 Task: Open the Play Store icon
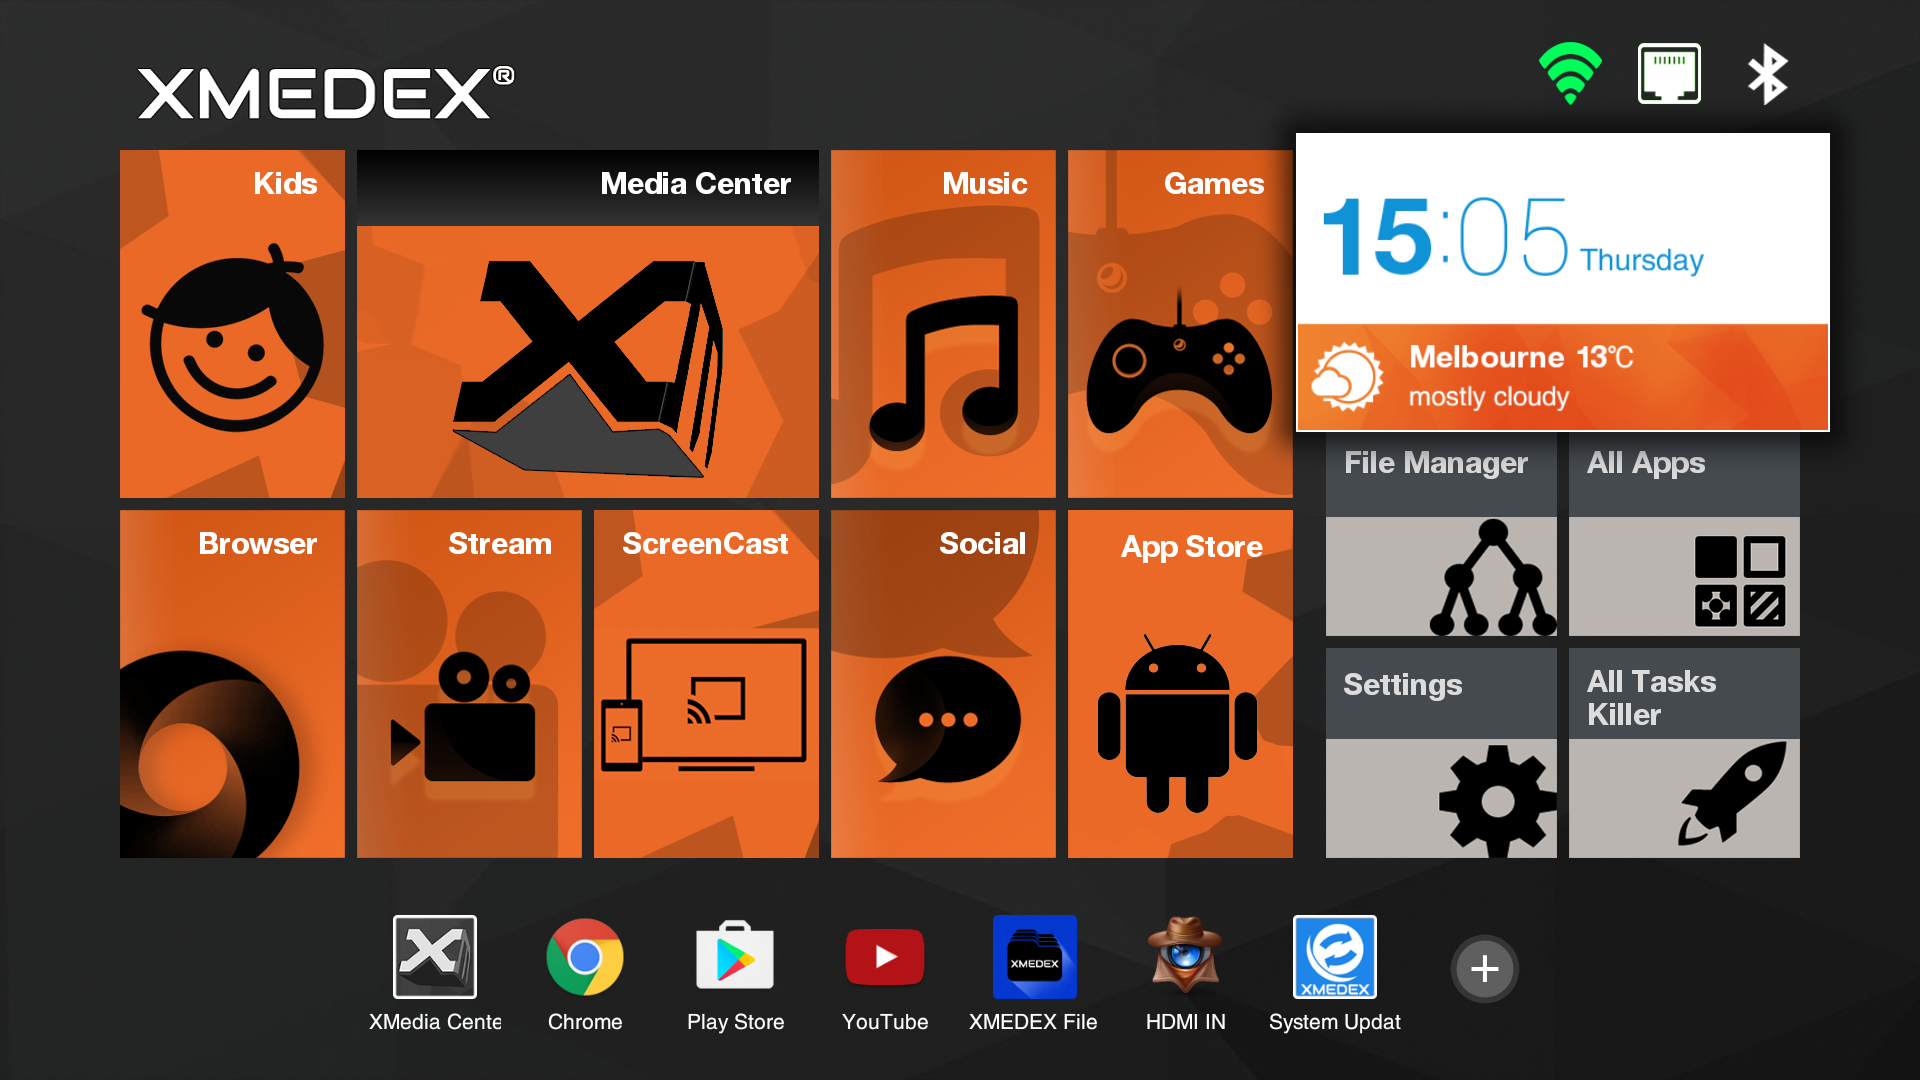pyautogui.click(x=735, y=957)
